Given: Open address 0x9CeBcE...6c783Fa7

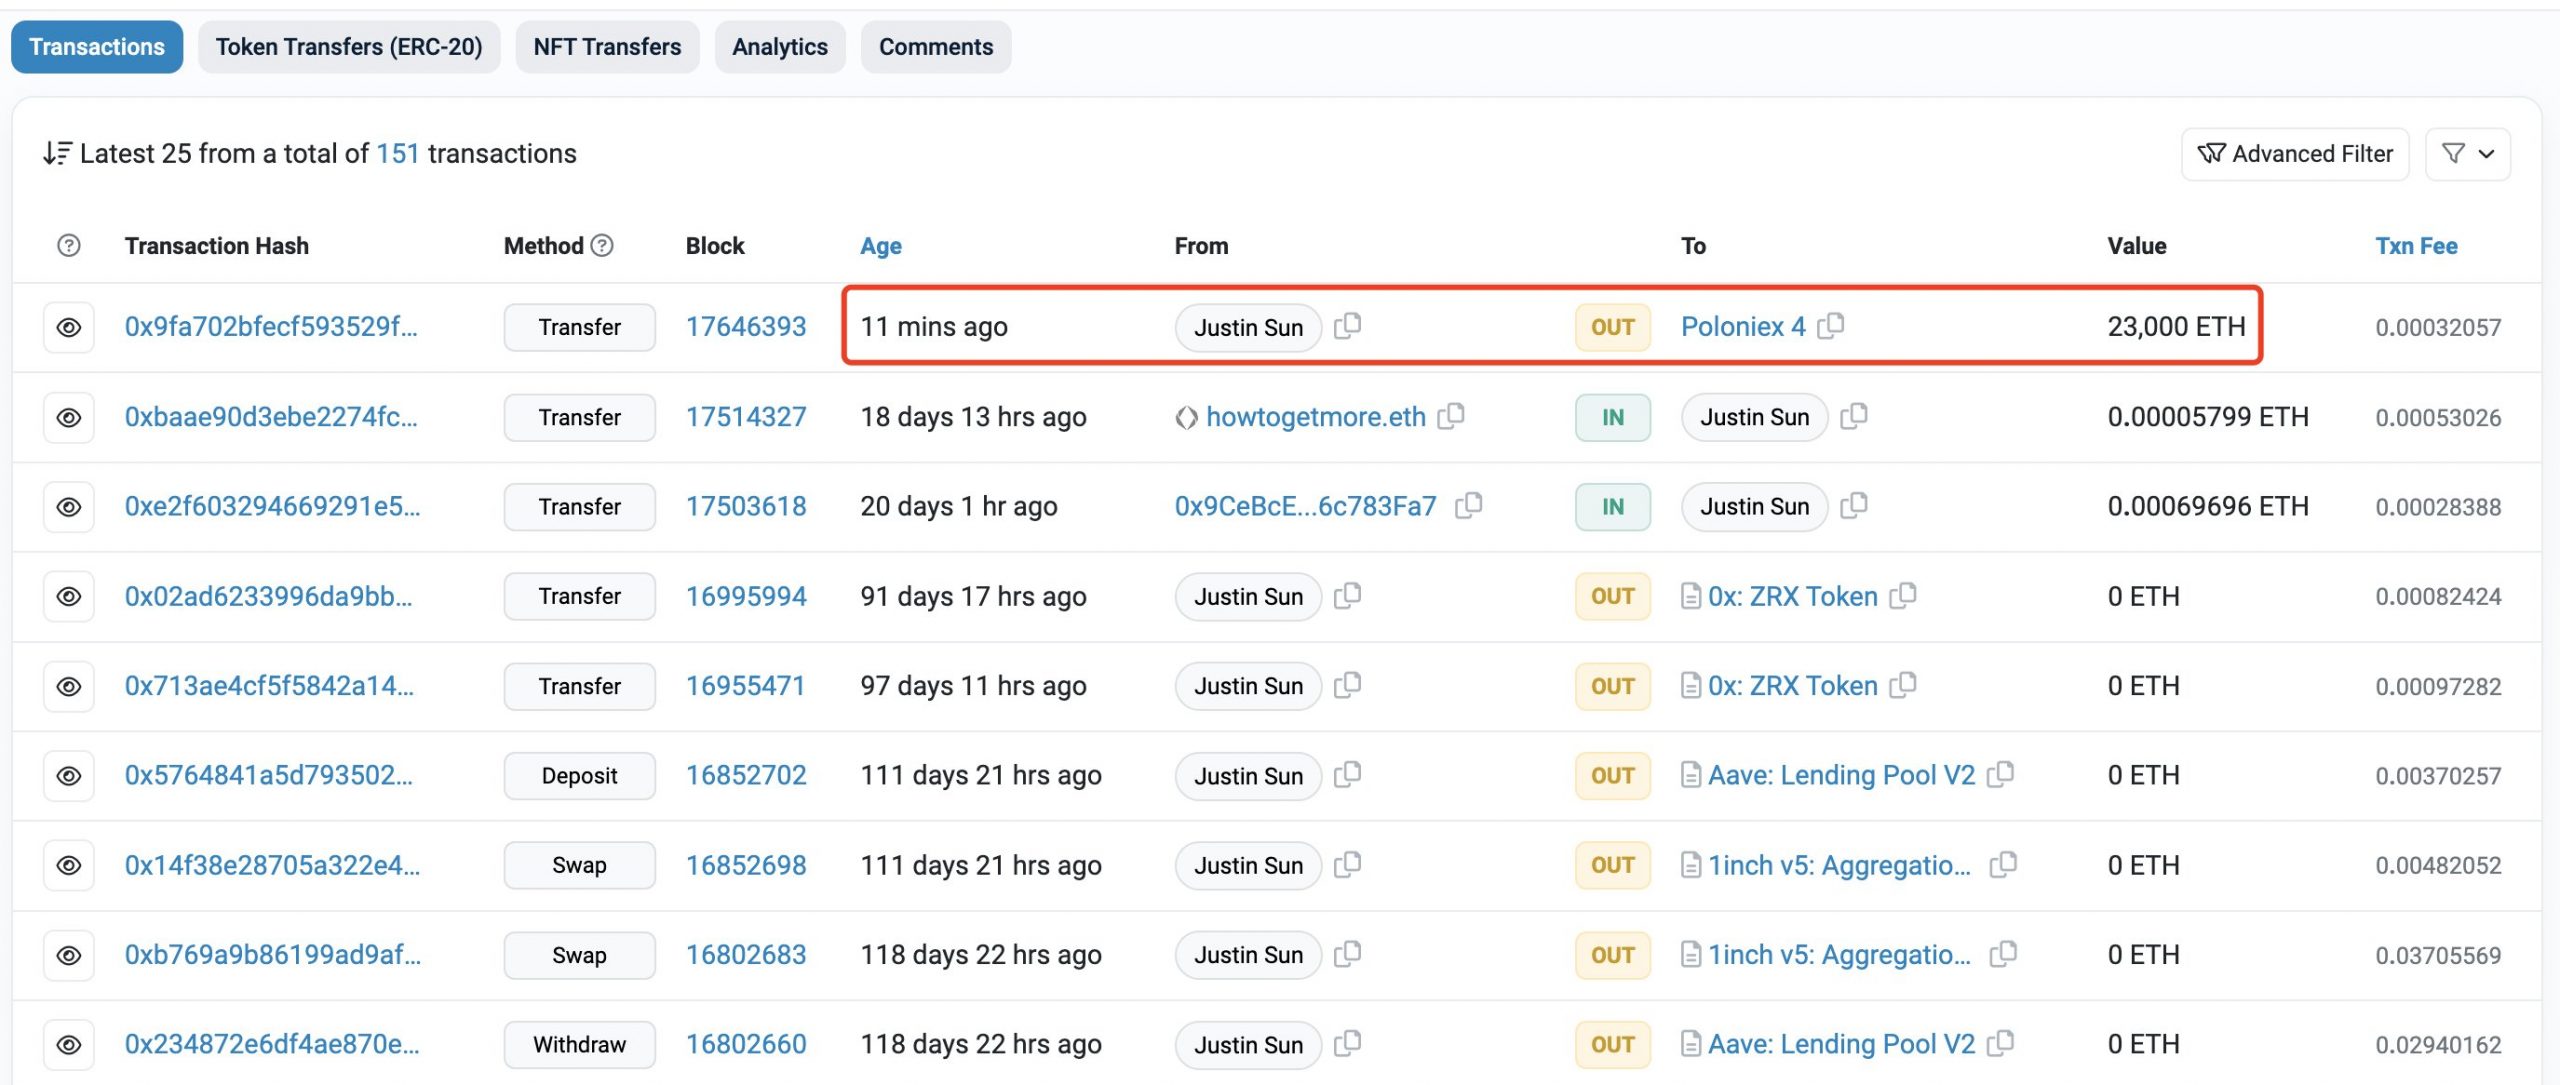Looking at the screenshot, I should 1305,507.
